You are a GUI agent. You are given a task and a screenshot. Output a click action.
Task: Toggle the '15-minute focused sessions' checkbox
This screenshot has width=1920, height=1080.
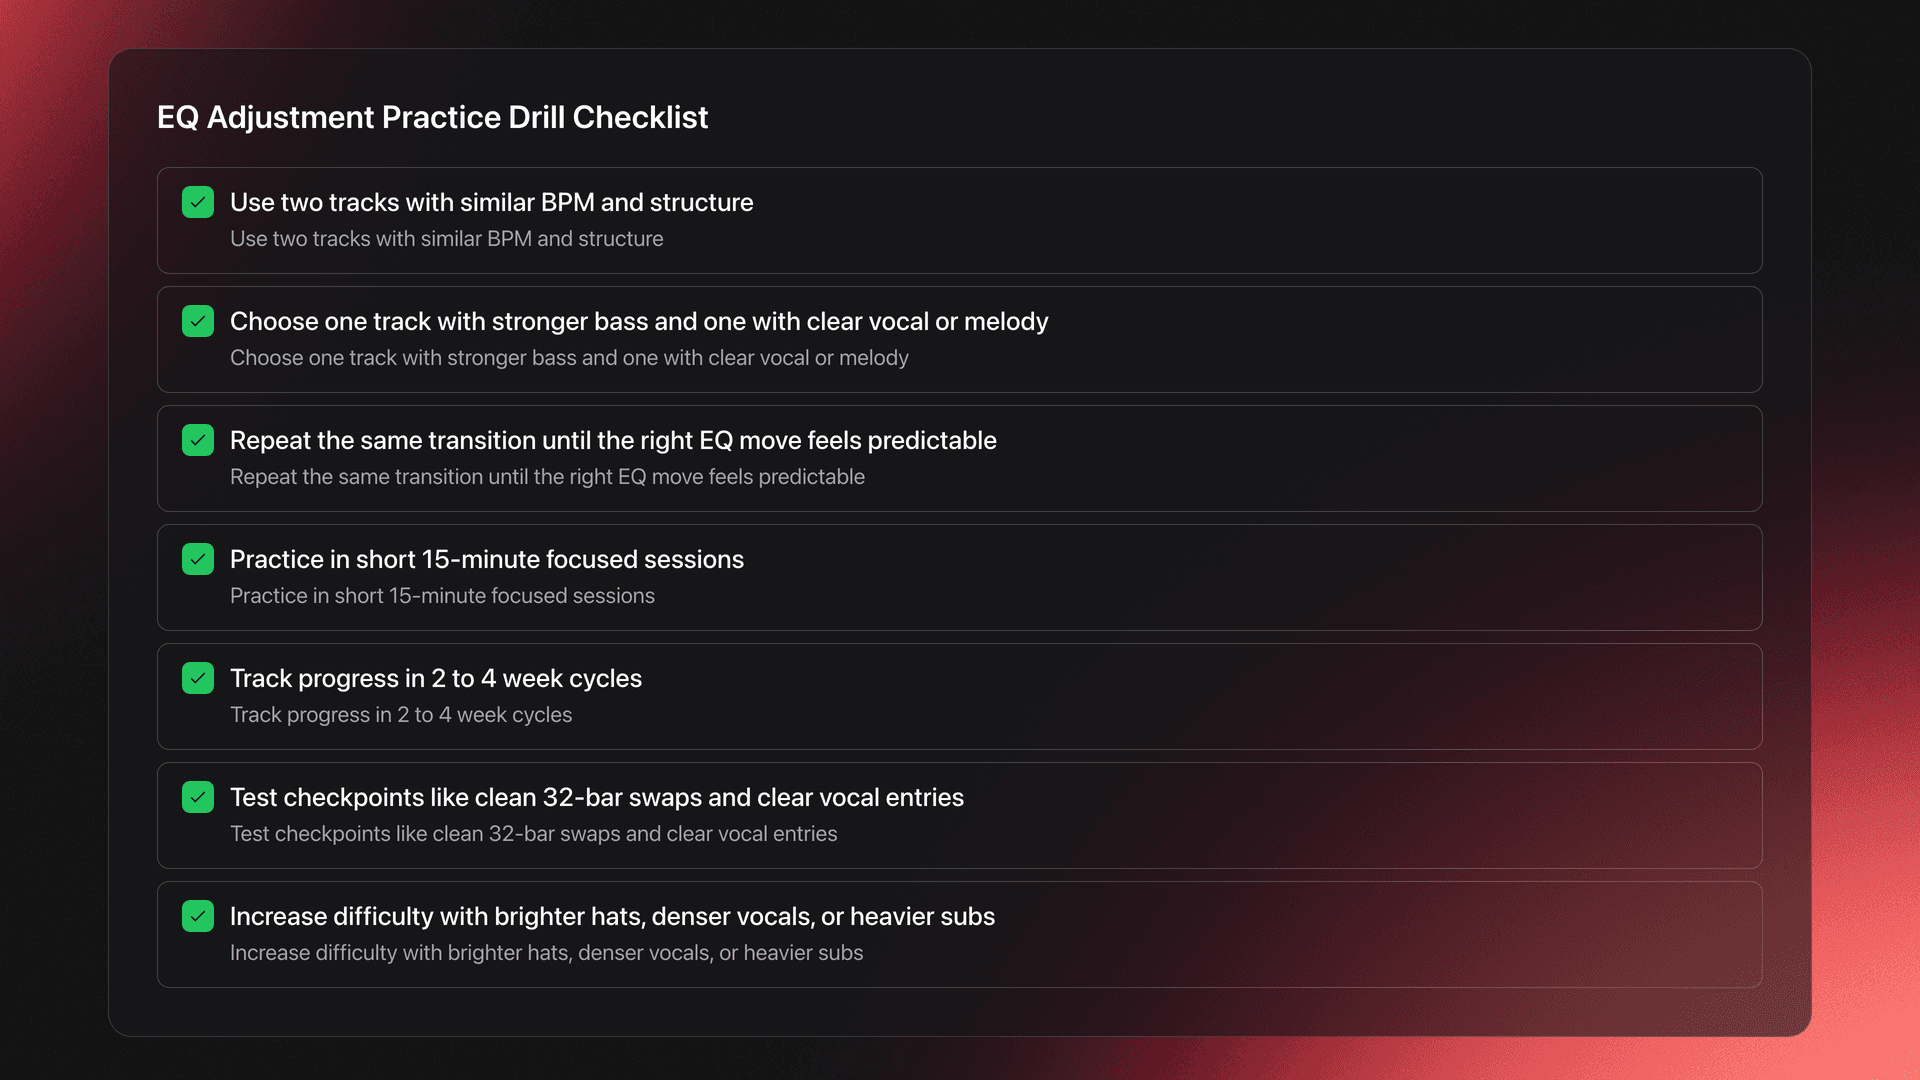coord(198,559)
